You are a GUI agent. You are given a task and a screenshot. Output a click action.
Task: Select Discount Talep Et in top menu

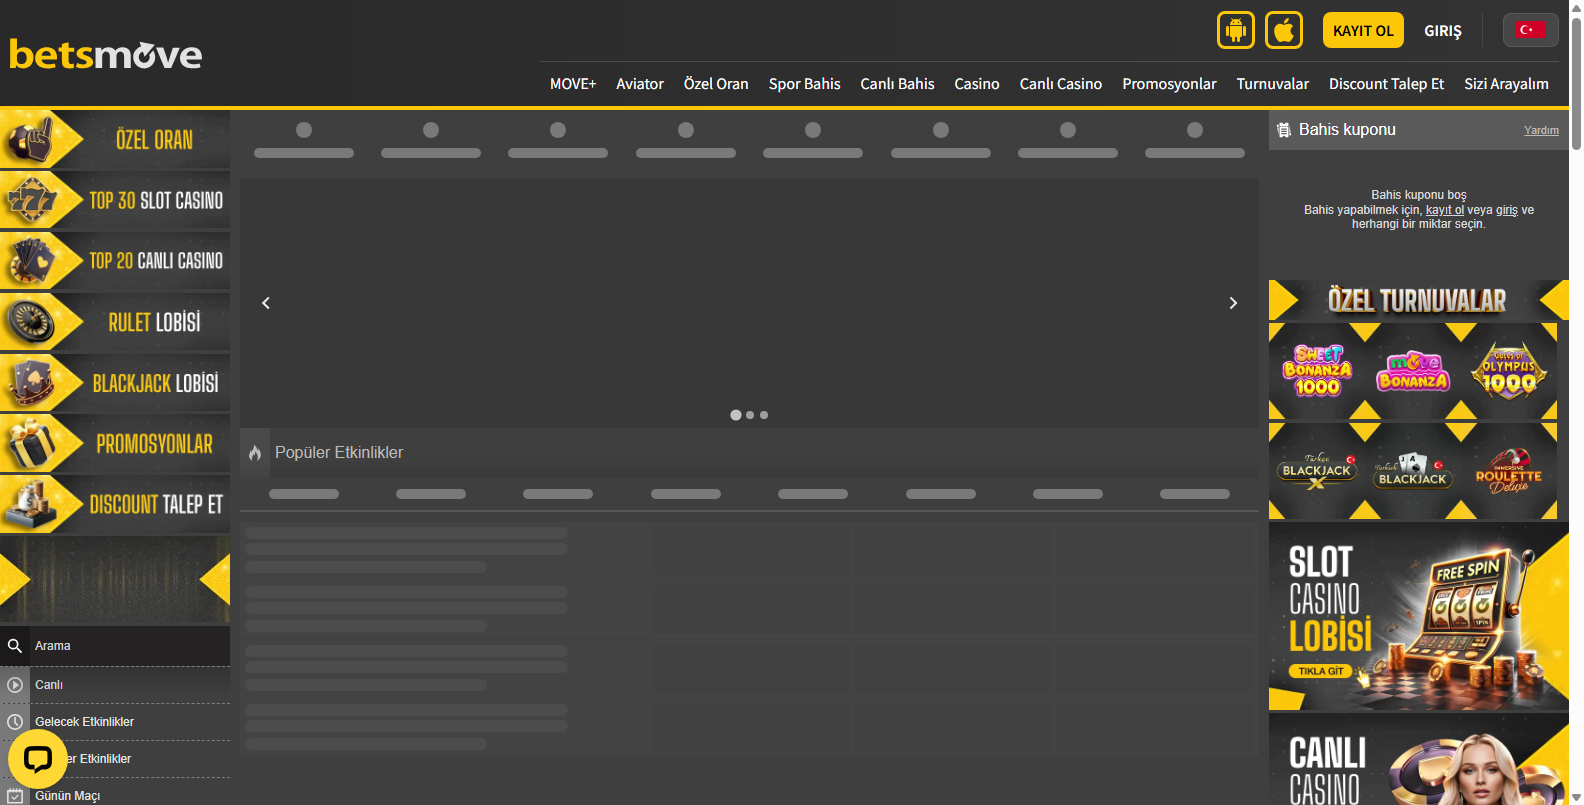point(1386,84)
